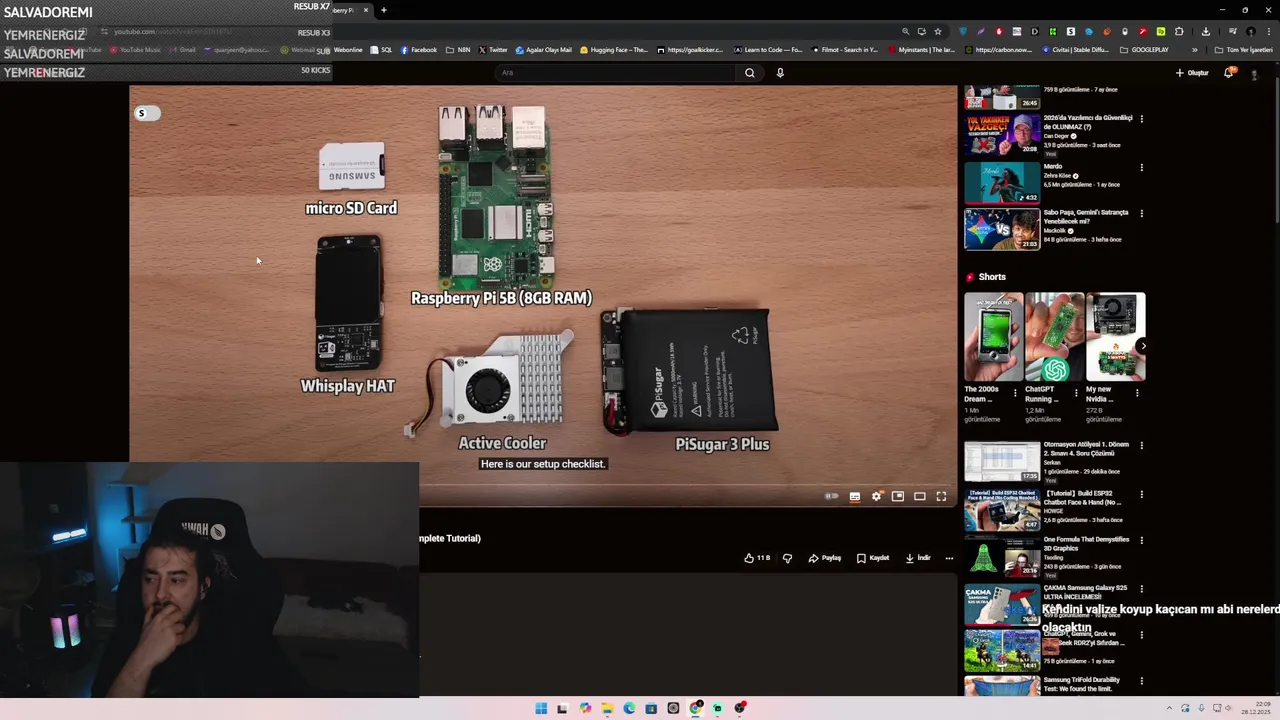Open the Twitter bookmark

[x=493, y=49]
